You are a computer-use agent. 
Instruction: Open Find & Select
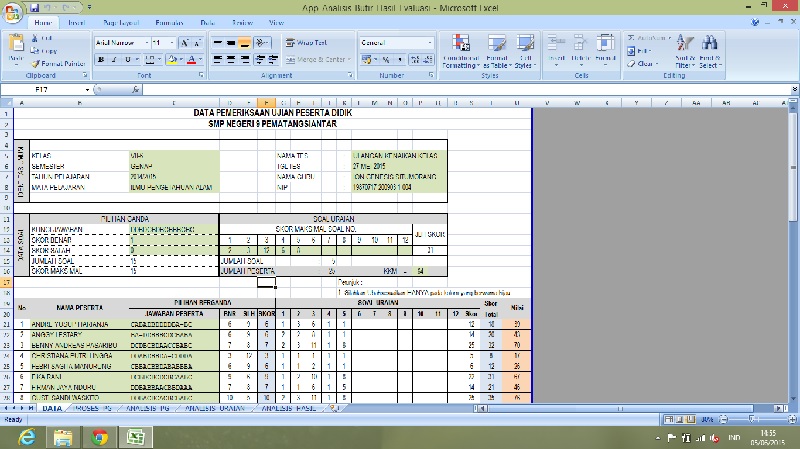point(709,51)
